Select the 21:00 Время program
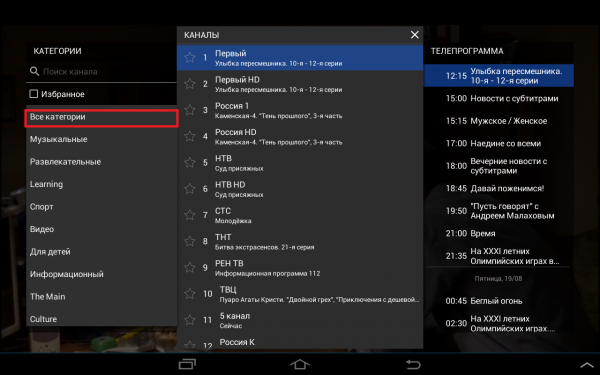Screen dimensions: 600x375 click(499, 233)
